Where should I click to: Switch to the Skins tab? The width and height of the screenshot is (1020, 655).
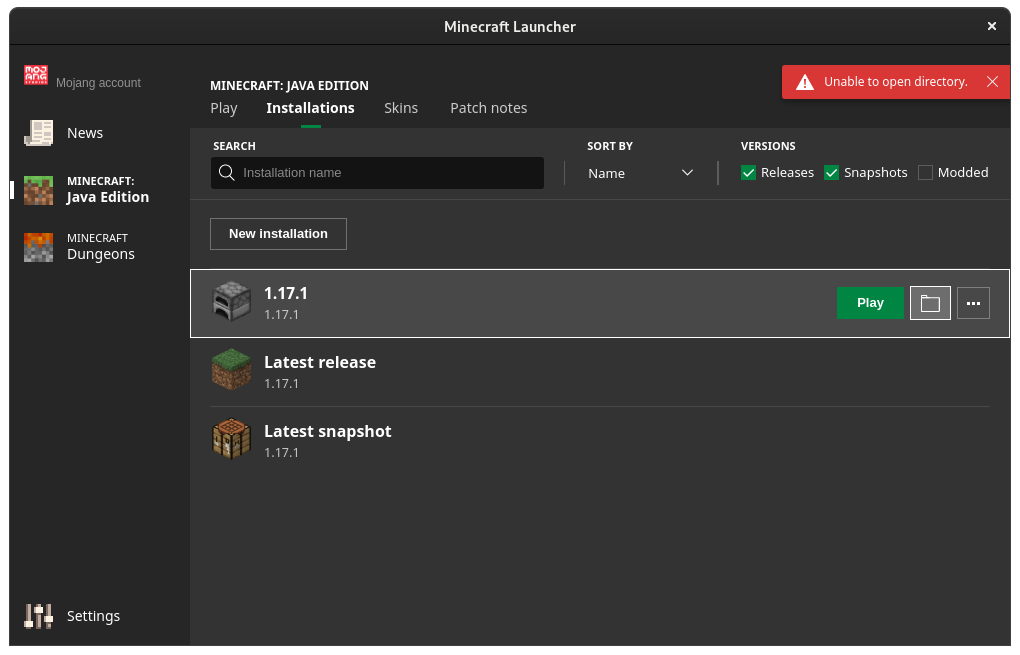pos(401,108)
